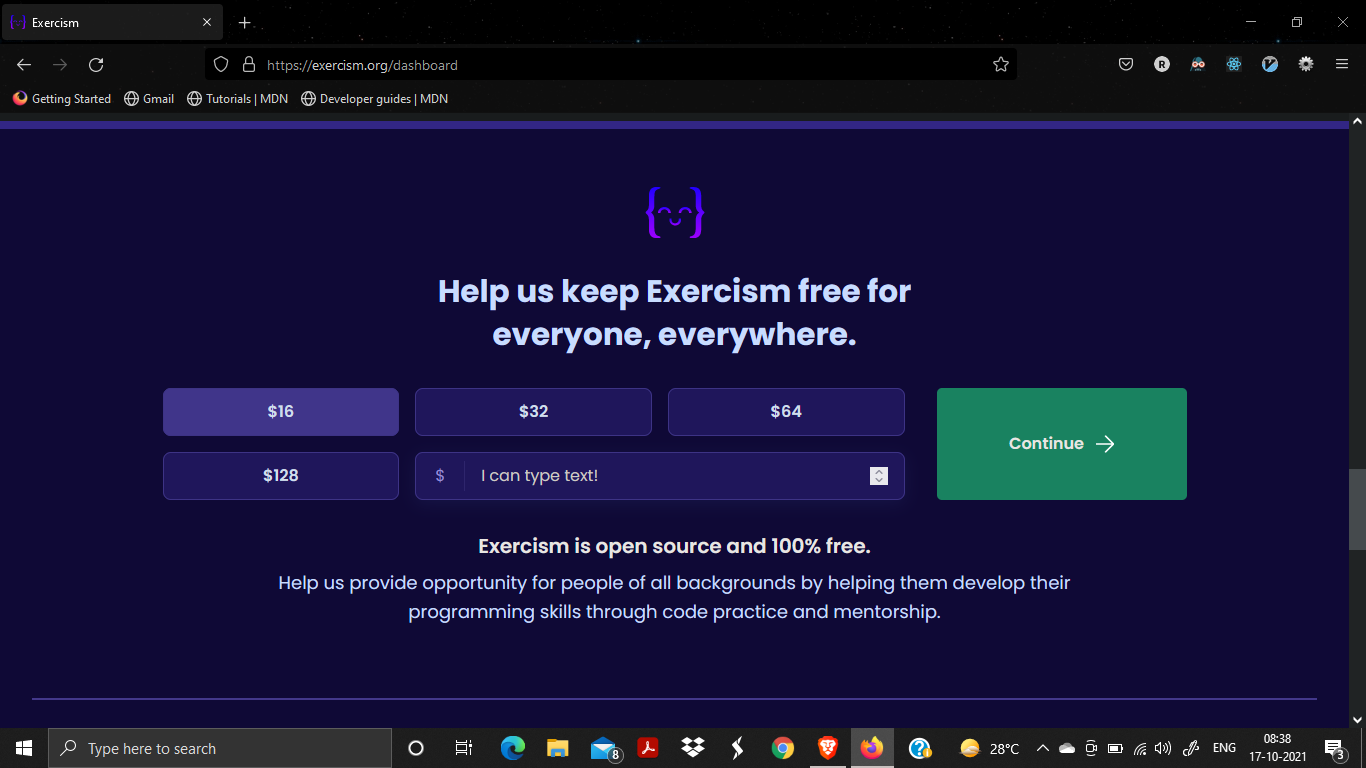Click the circular V extension icon

(x=1269, y=64)
